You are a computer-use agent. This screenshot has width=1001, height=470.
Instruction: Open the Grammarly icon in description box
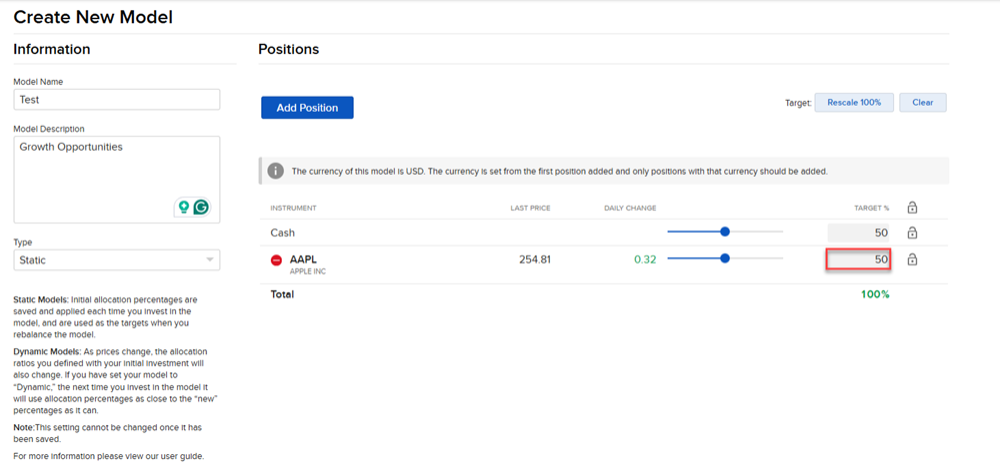pyautogui.click(x=201, y=207)
